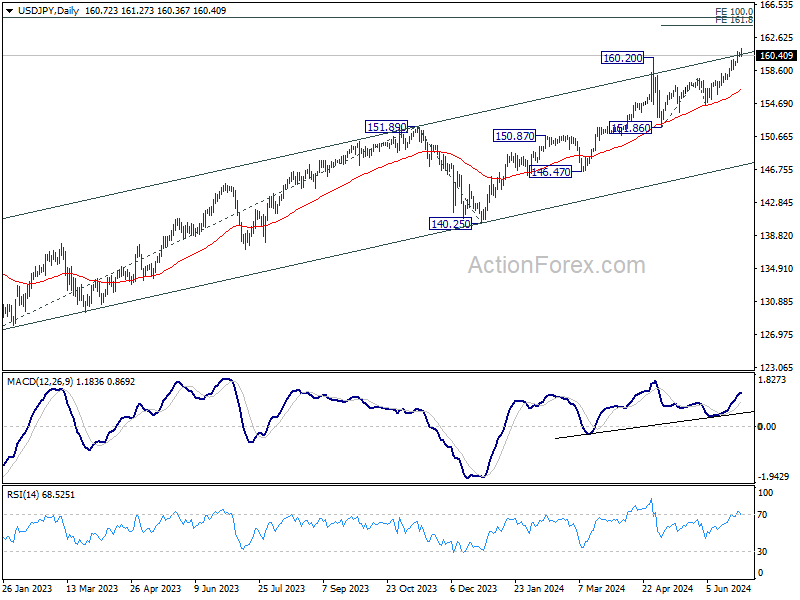This screenshot has height=600, width=800.
Task: Click the 25 Jul 2023 date label
Action: (x=282, y=588)
